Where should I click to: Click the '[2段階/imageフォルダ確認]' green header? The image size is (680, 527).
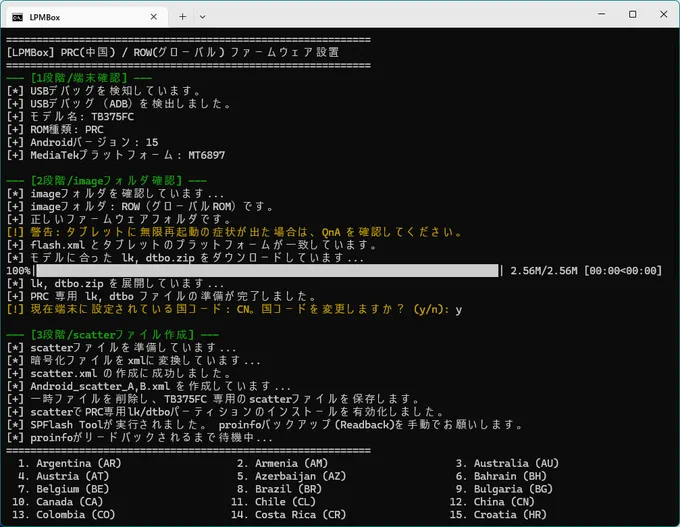pyautogui.click(x=107, y=181)
